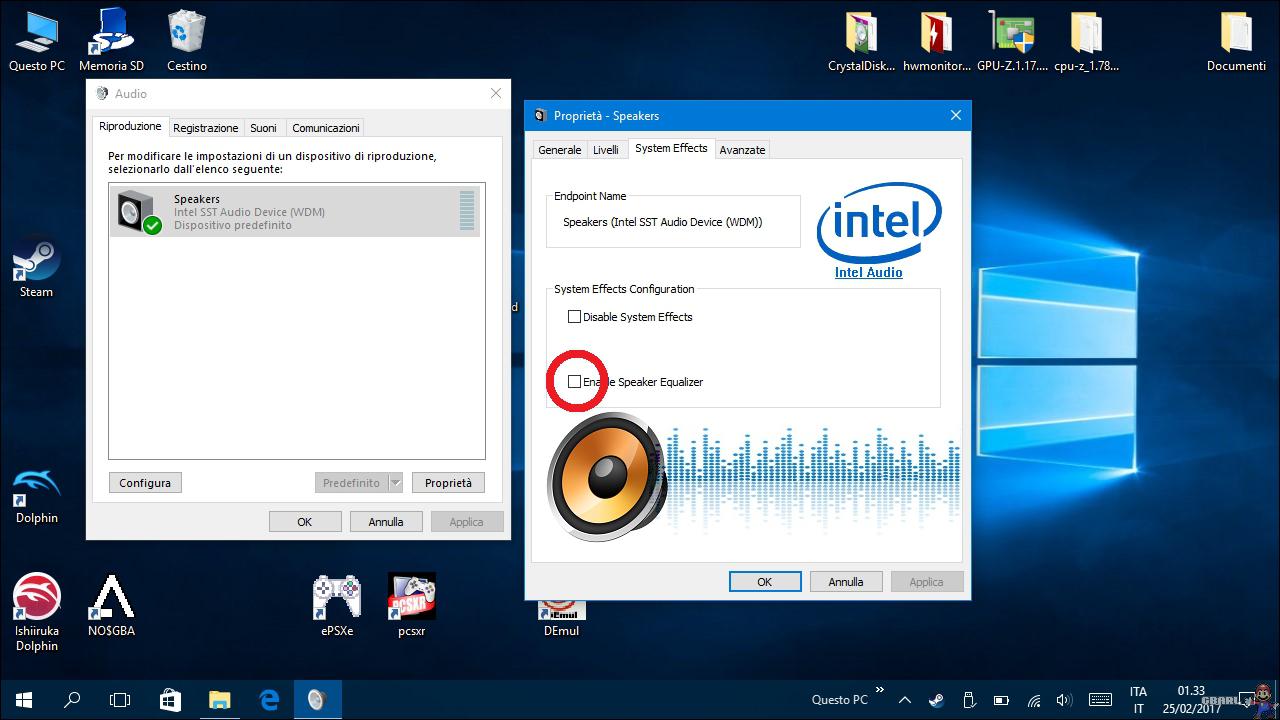Open File Explorer from the taskbar
1280x720 pixels.
(x=219, y=700)
